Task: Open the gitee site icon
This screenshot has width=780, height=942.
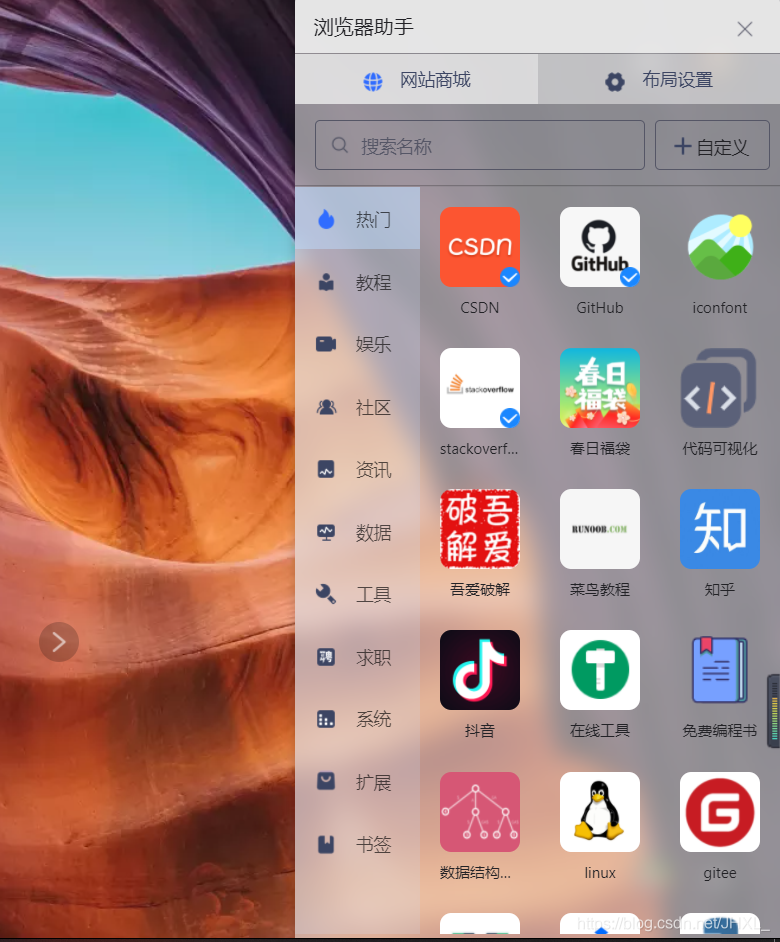Action: tap(720, 812)
